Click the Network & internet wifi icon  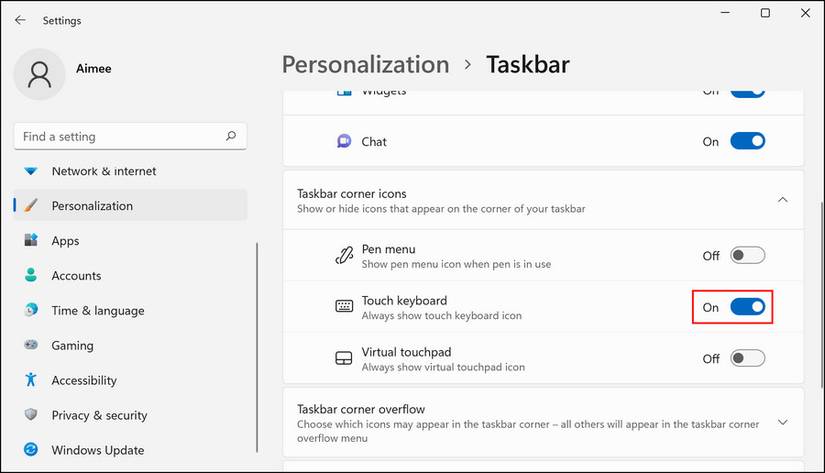[31, 171]
